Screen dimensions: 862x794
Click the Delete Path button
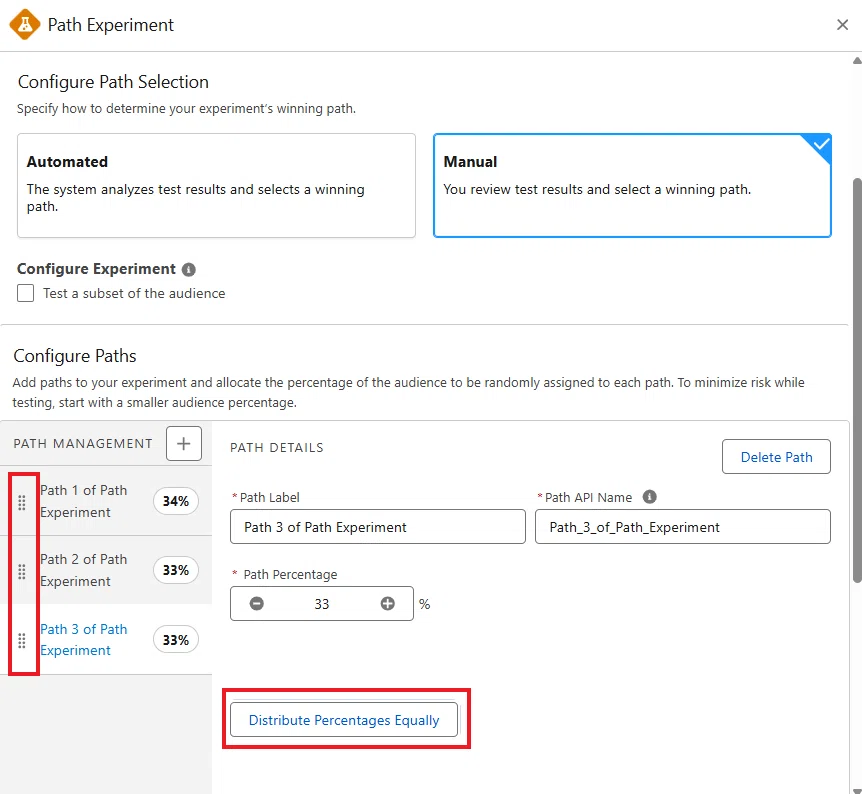coord(776,457)
